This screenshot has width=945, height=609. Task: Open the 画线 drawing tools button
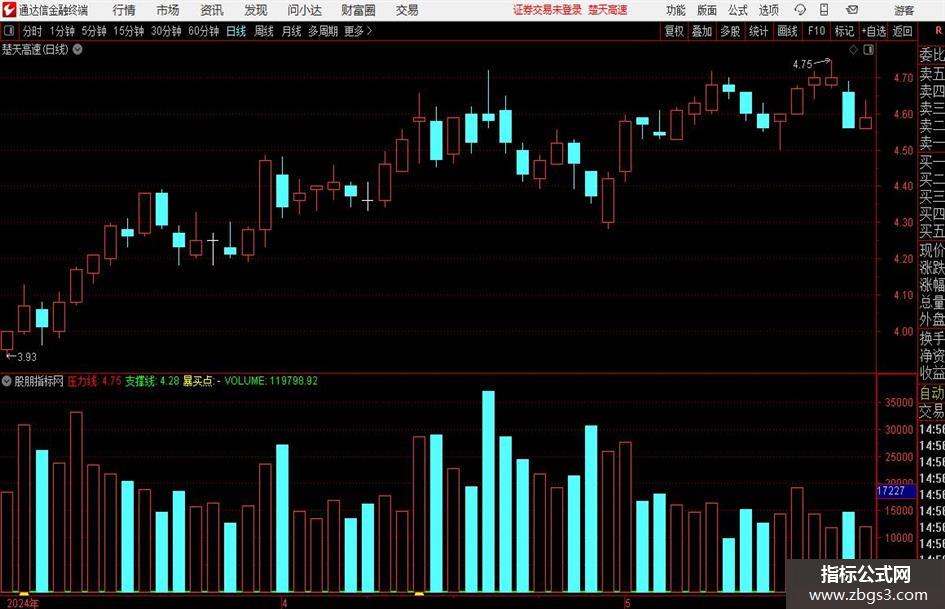787,31
